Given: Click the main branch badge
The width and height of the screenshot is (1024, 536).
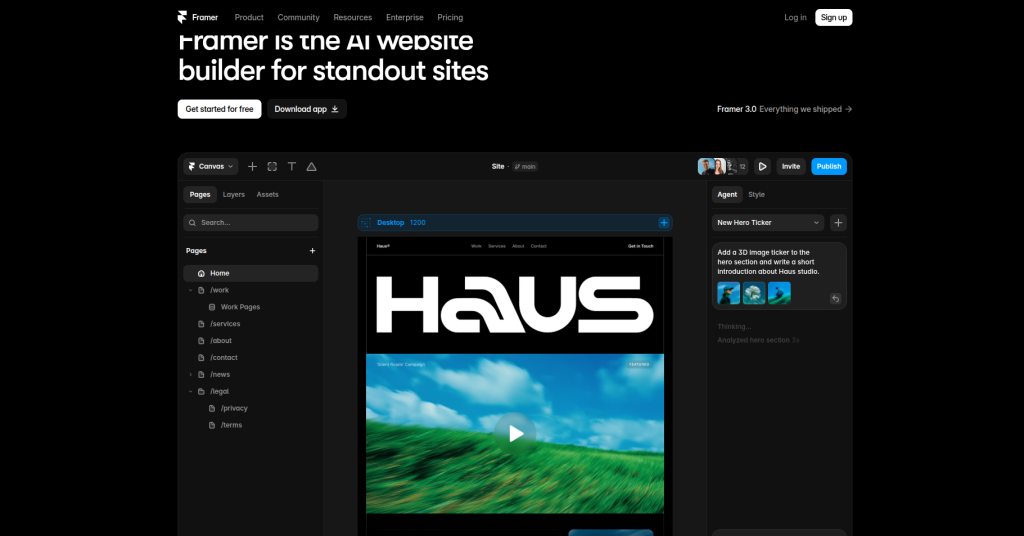Looking at the screenshot, I should (x=525, y=166).
